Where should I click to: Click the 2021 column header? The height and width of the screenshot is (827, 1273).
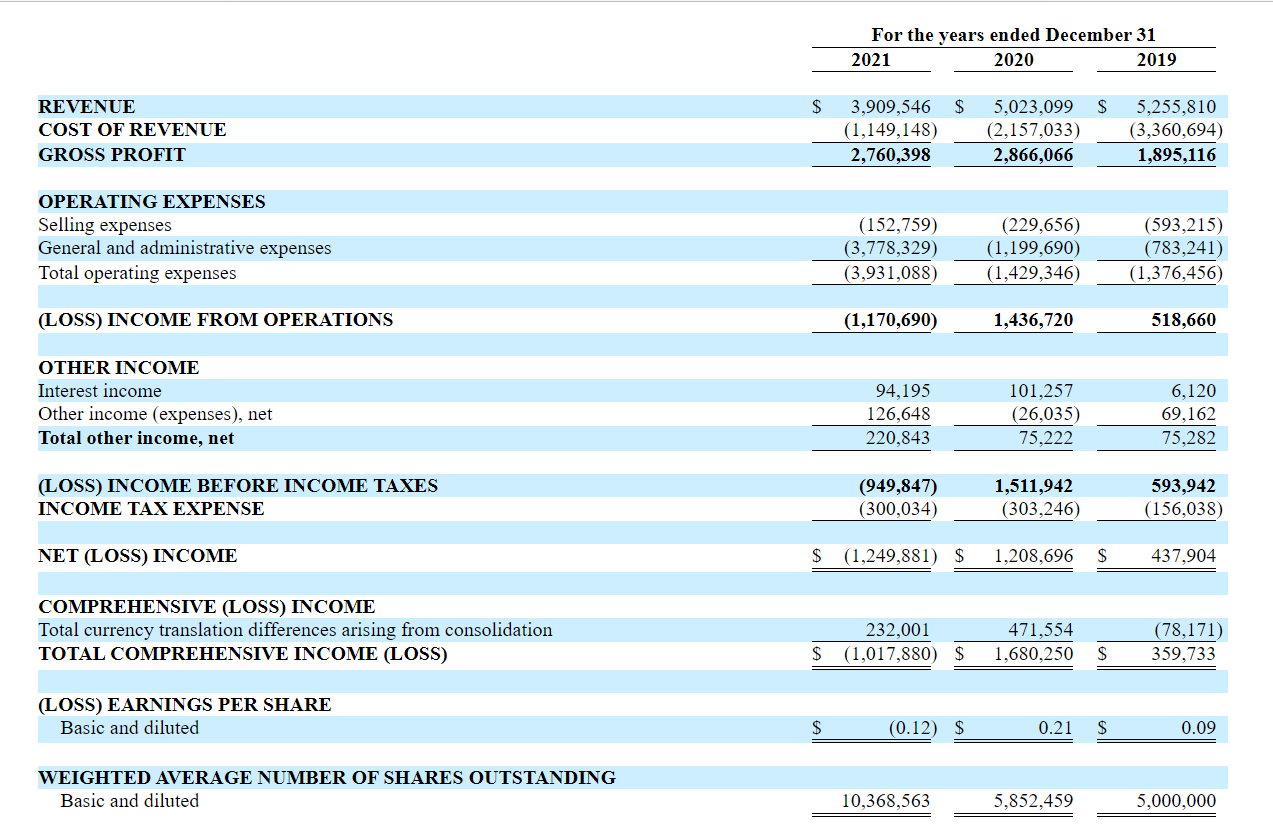pos(870,60)
